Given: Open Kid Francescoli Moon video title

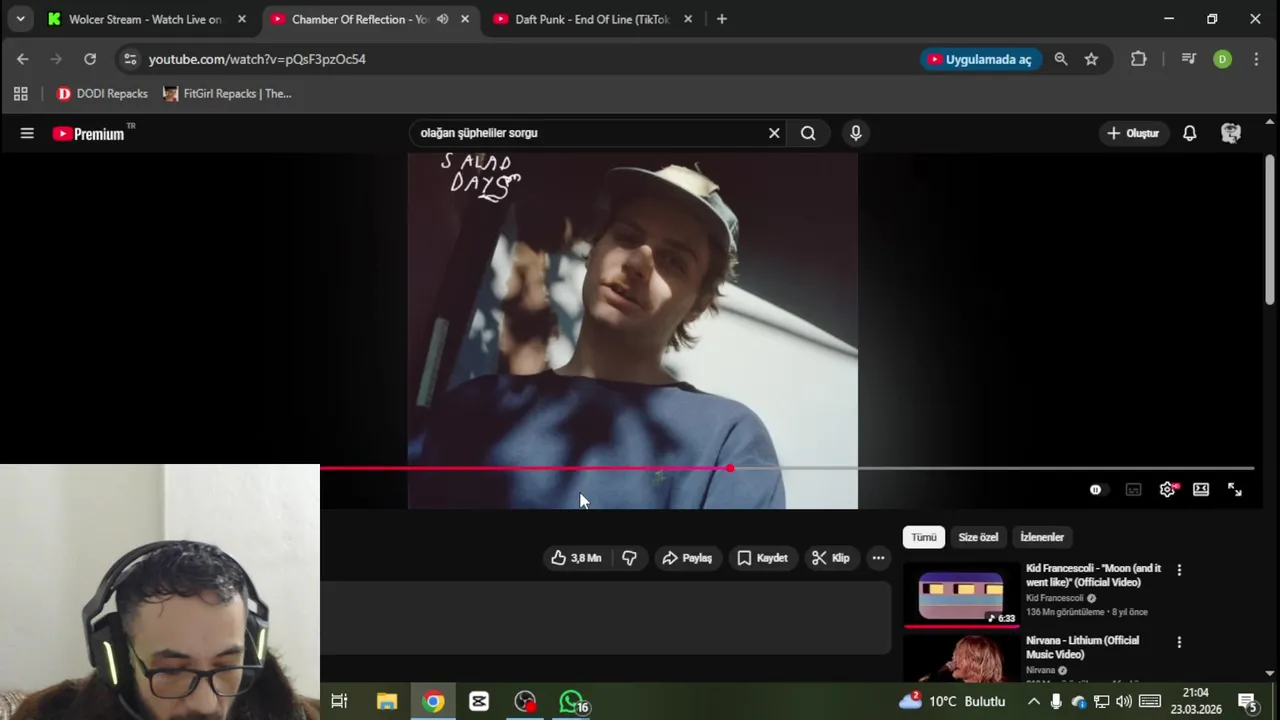Looking at the screenshot, I should [x=1093, y=575].
